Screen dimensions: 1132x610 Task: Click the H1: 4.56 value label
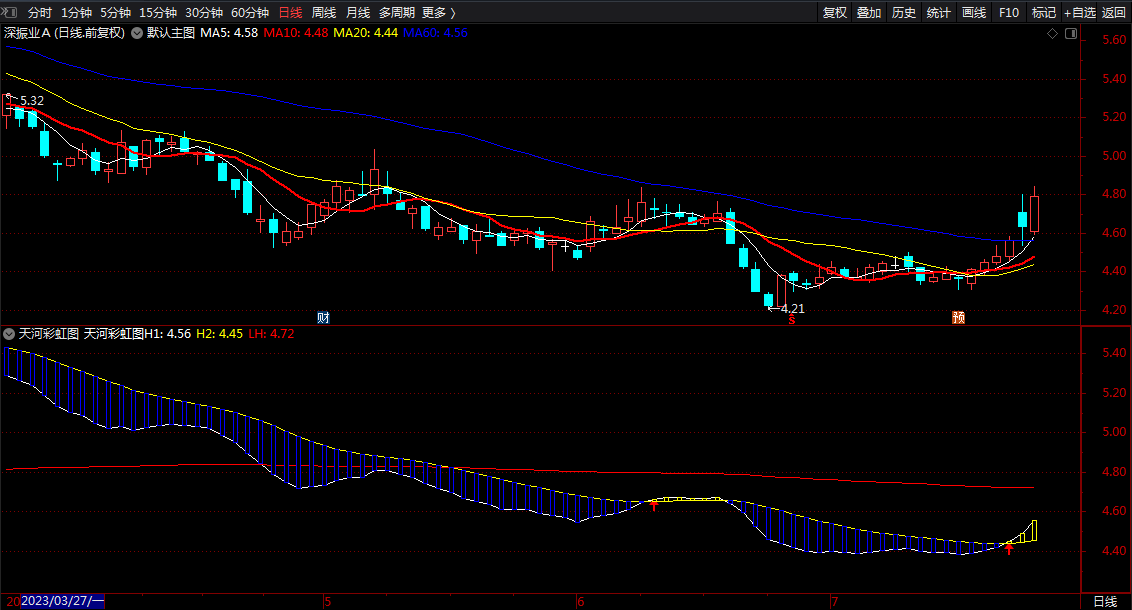pyautogui.click(x=167, y=334)
